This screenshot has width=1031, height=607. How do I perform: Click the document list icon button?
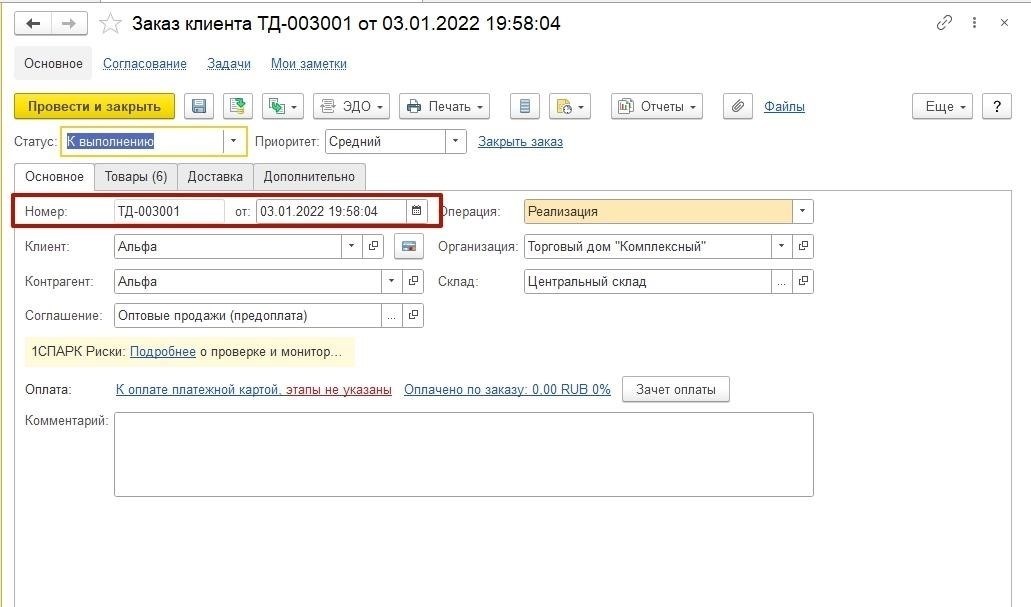click(525, 107)
